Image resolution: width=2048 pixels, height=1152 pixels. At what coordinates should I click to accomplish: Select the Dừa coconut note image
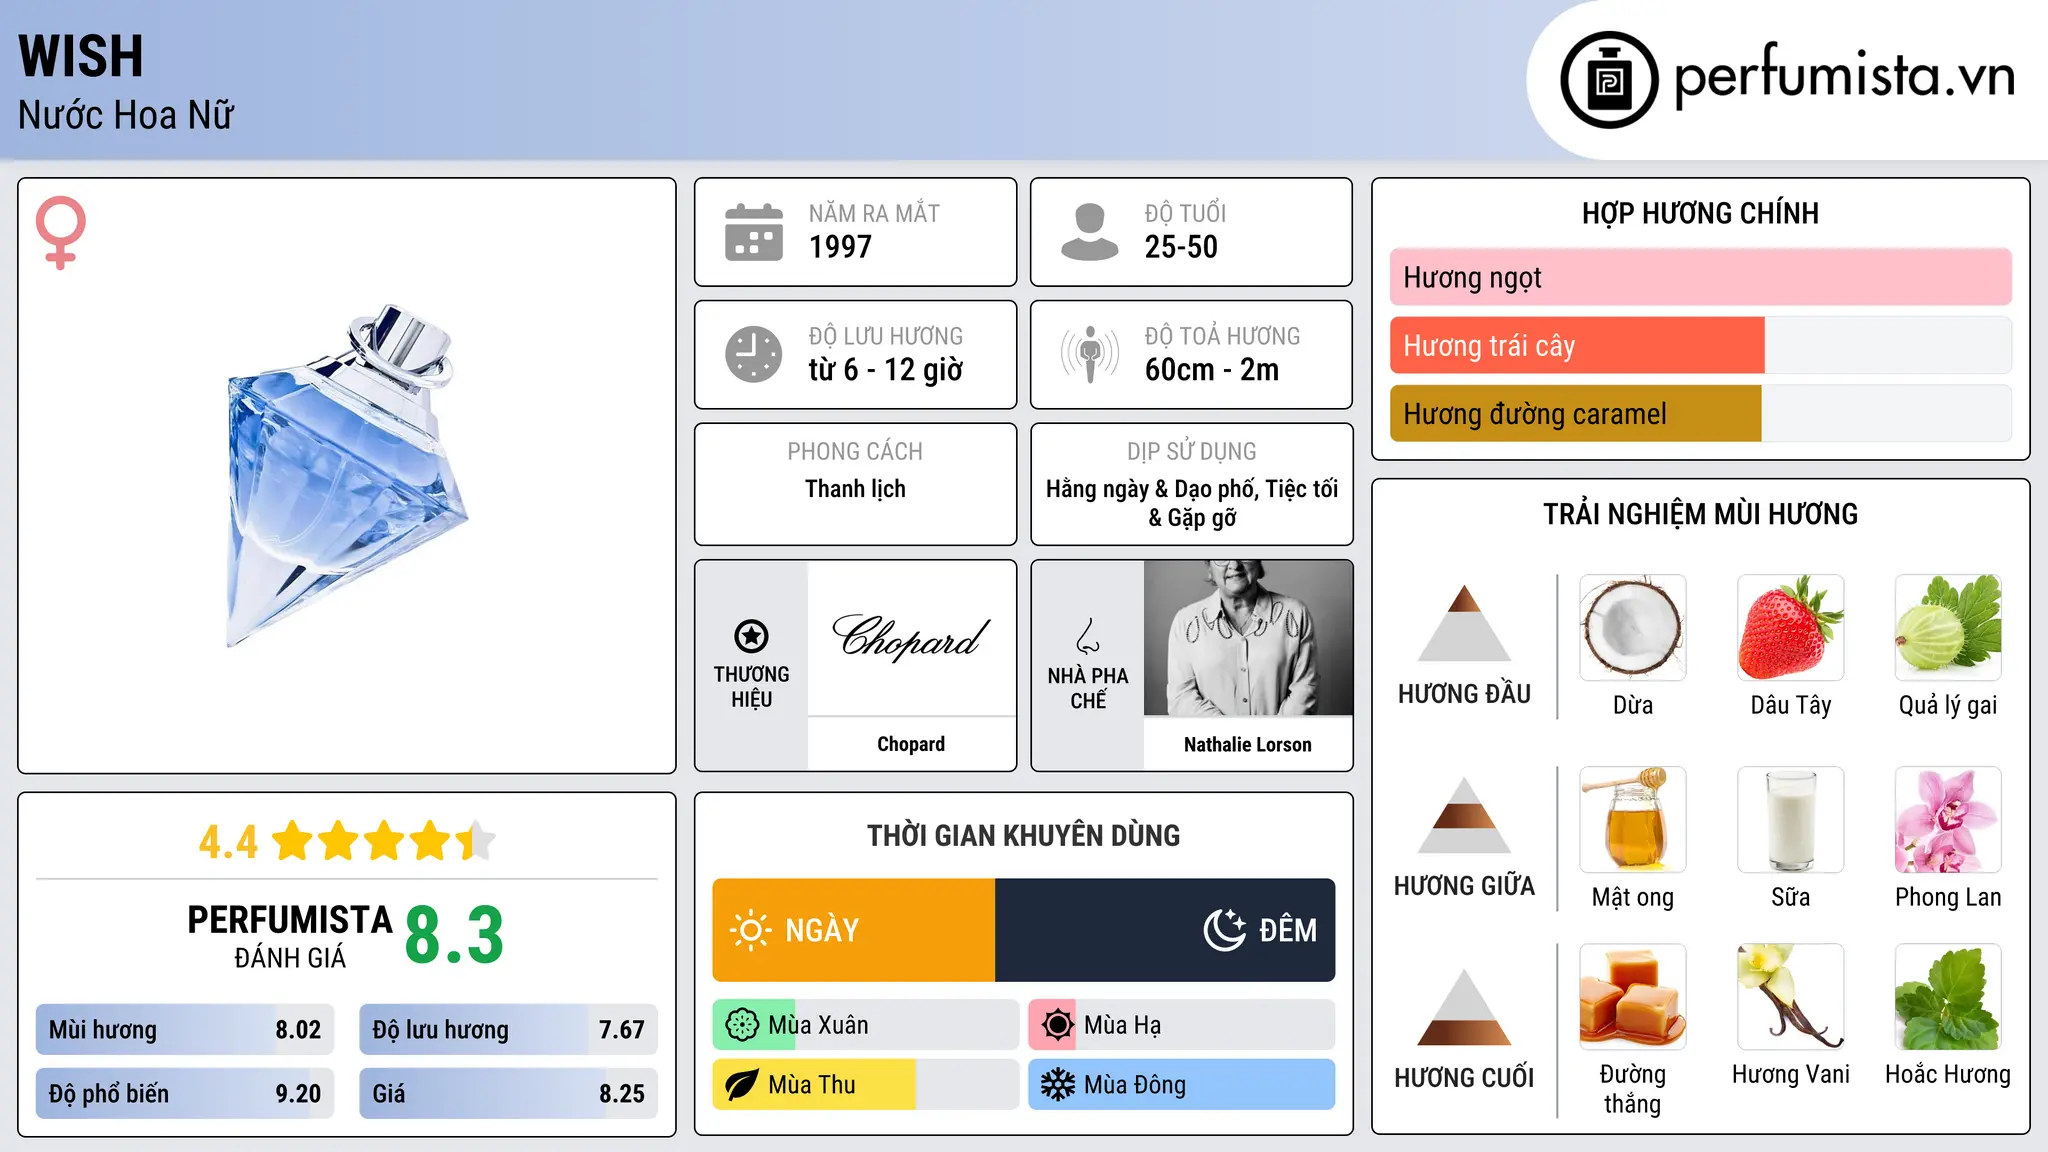point(1633,628)
